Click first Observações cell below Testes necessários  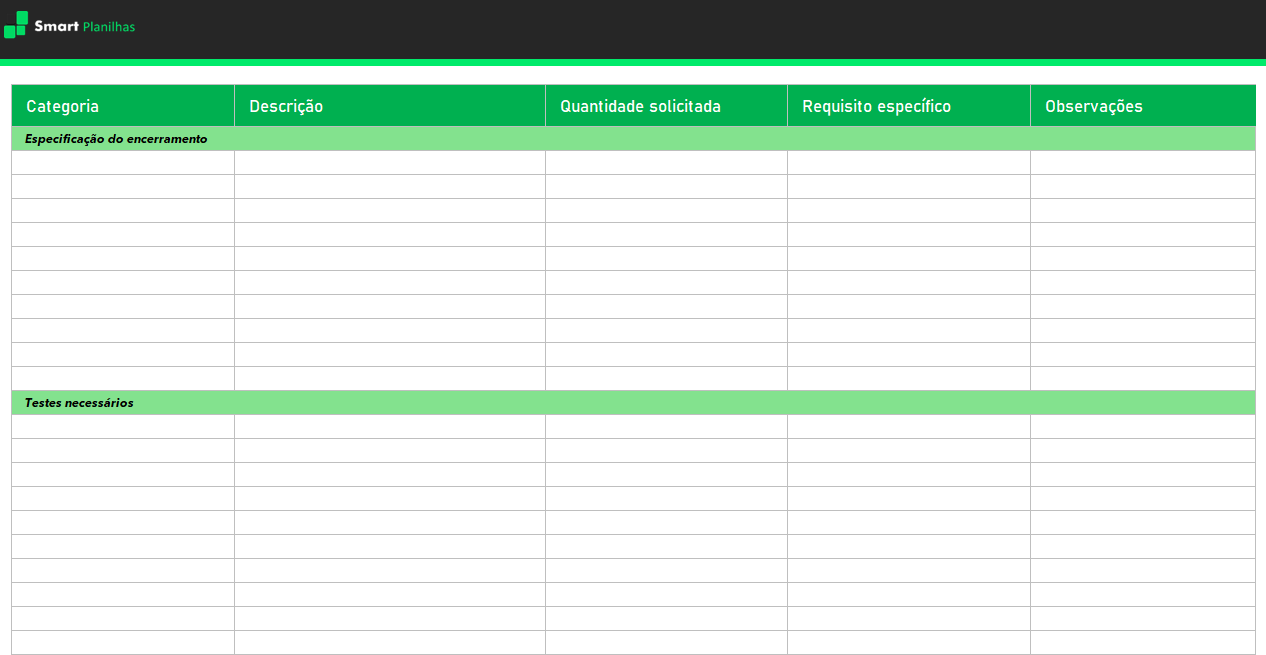tap(1142, 427)
